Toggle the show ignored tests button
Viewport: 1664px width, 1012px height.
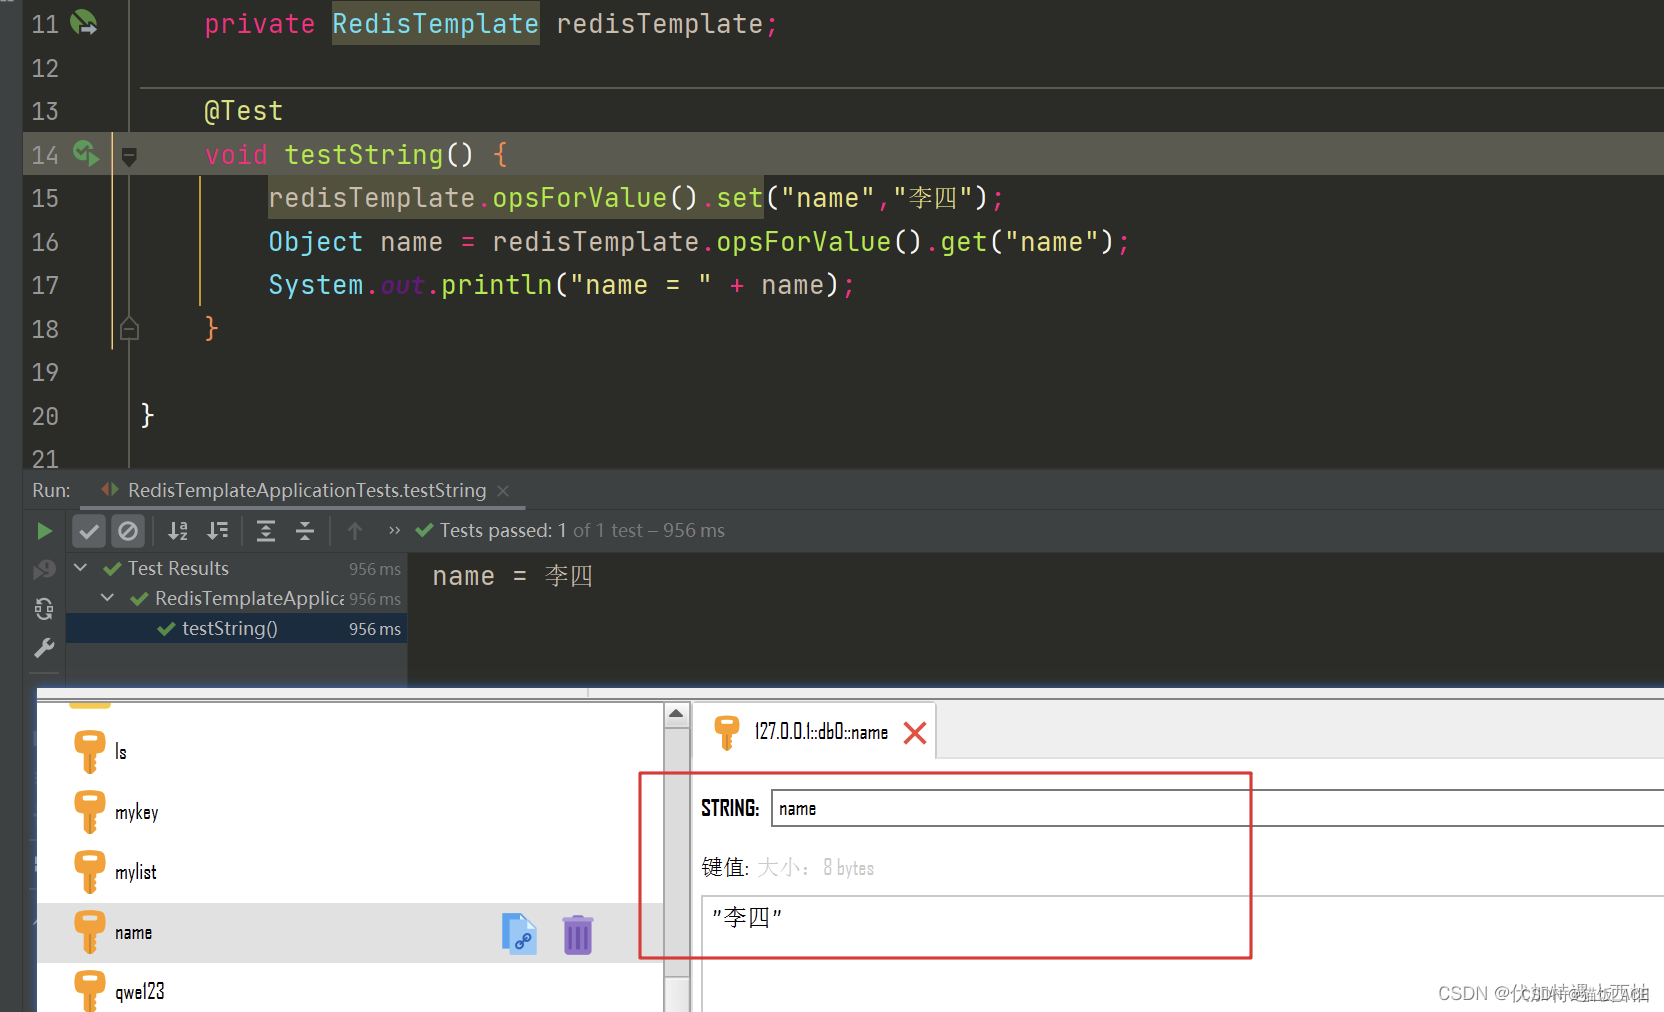pos(128,531)
